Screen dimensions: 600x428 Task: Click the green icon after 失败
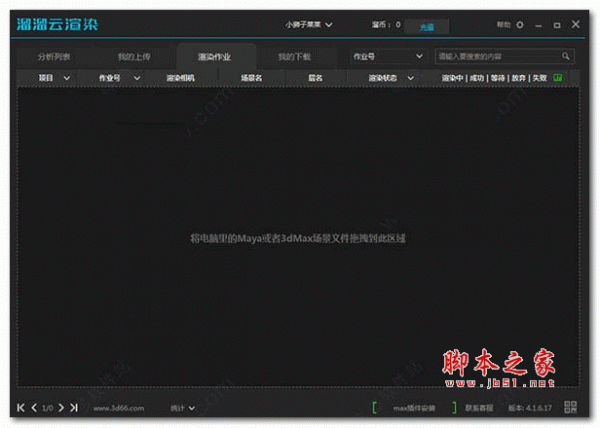point(557,77)
